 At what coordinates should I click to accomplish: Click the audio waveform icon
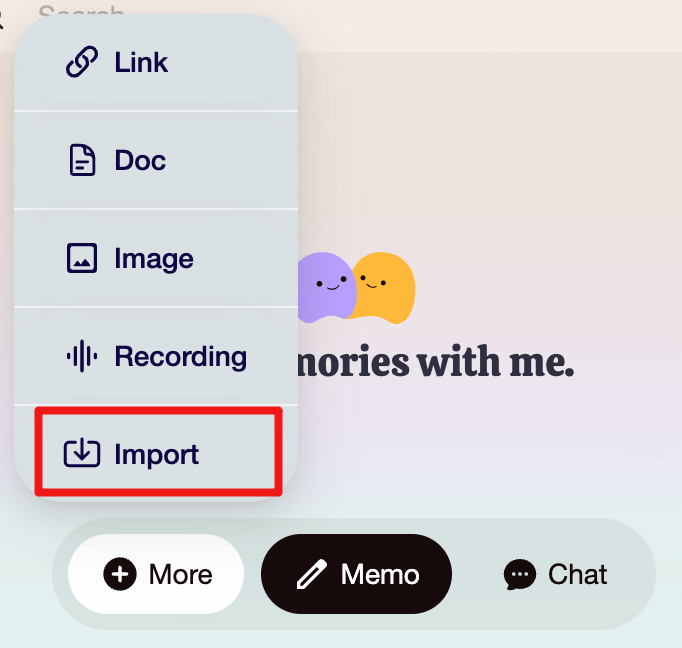(82, 356)
